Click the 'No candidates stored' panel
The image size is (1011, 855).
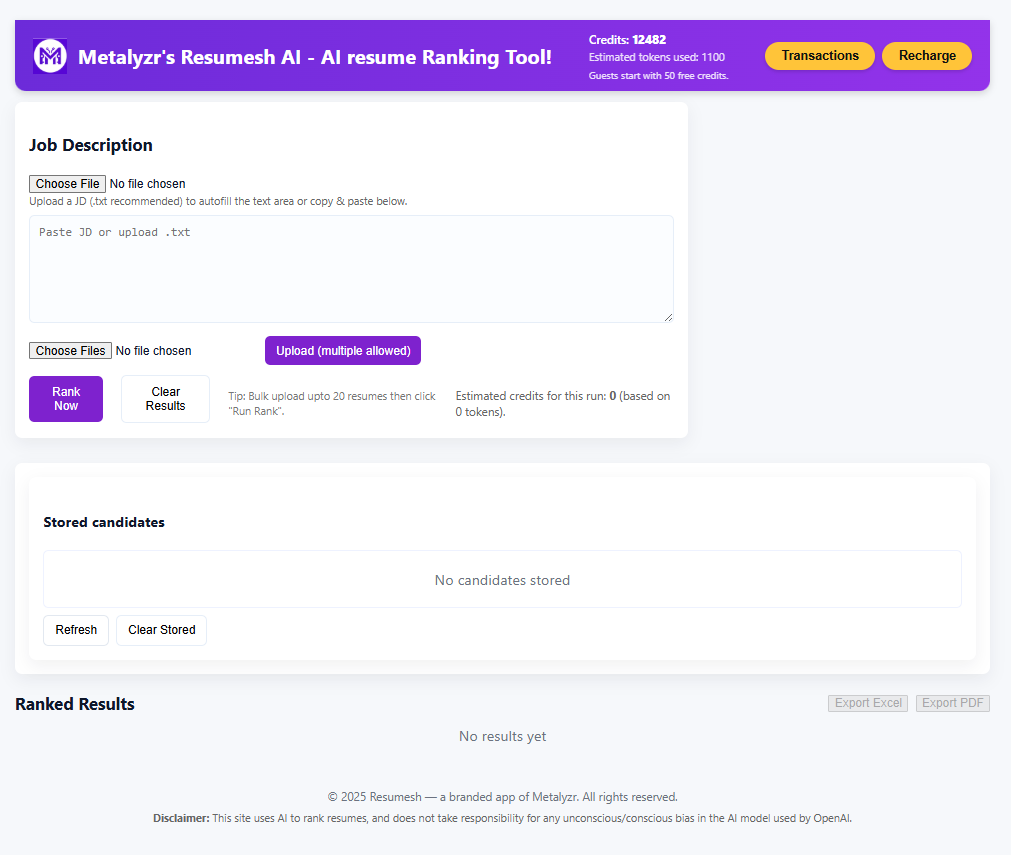502,580
